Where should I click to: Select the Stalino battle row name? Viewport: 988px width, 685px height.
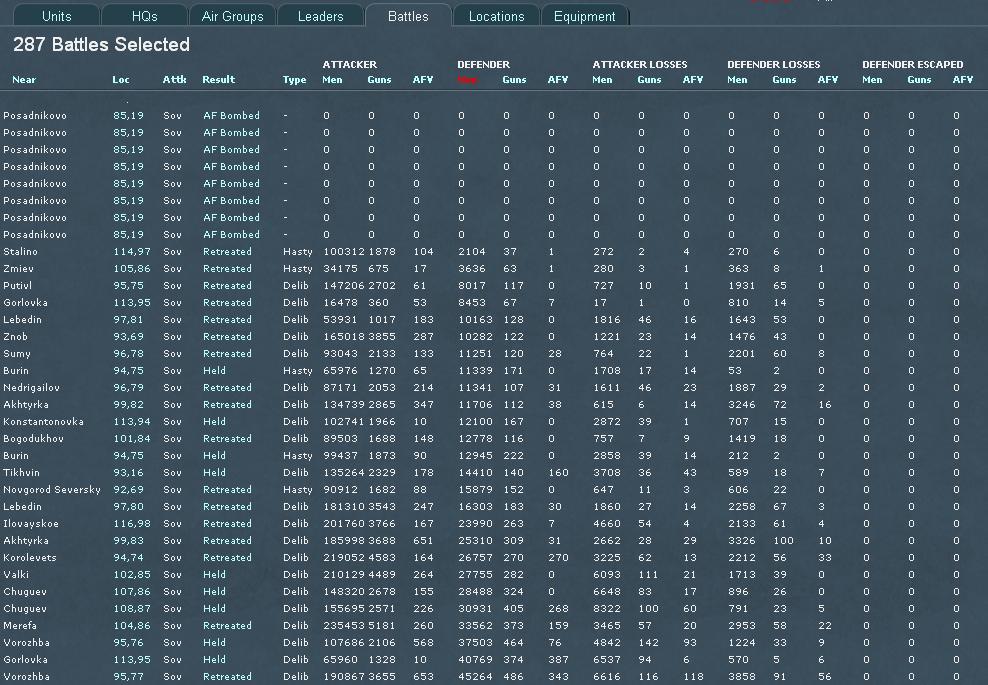(x=20, y=251)
